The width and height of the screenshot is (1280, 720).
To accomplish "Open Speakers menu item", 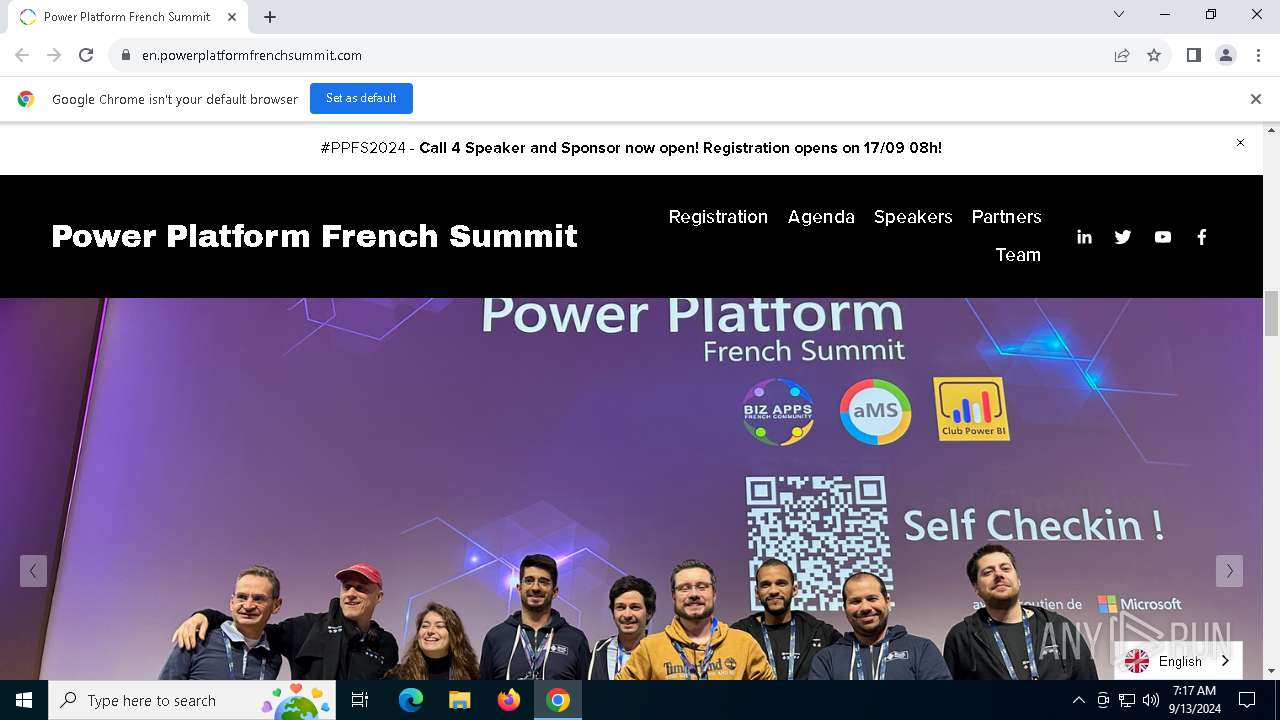I will 913,217.
